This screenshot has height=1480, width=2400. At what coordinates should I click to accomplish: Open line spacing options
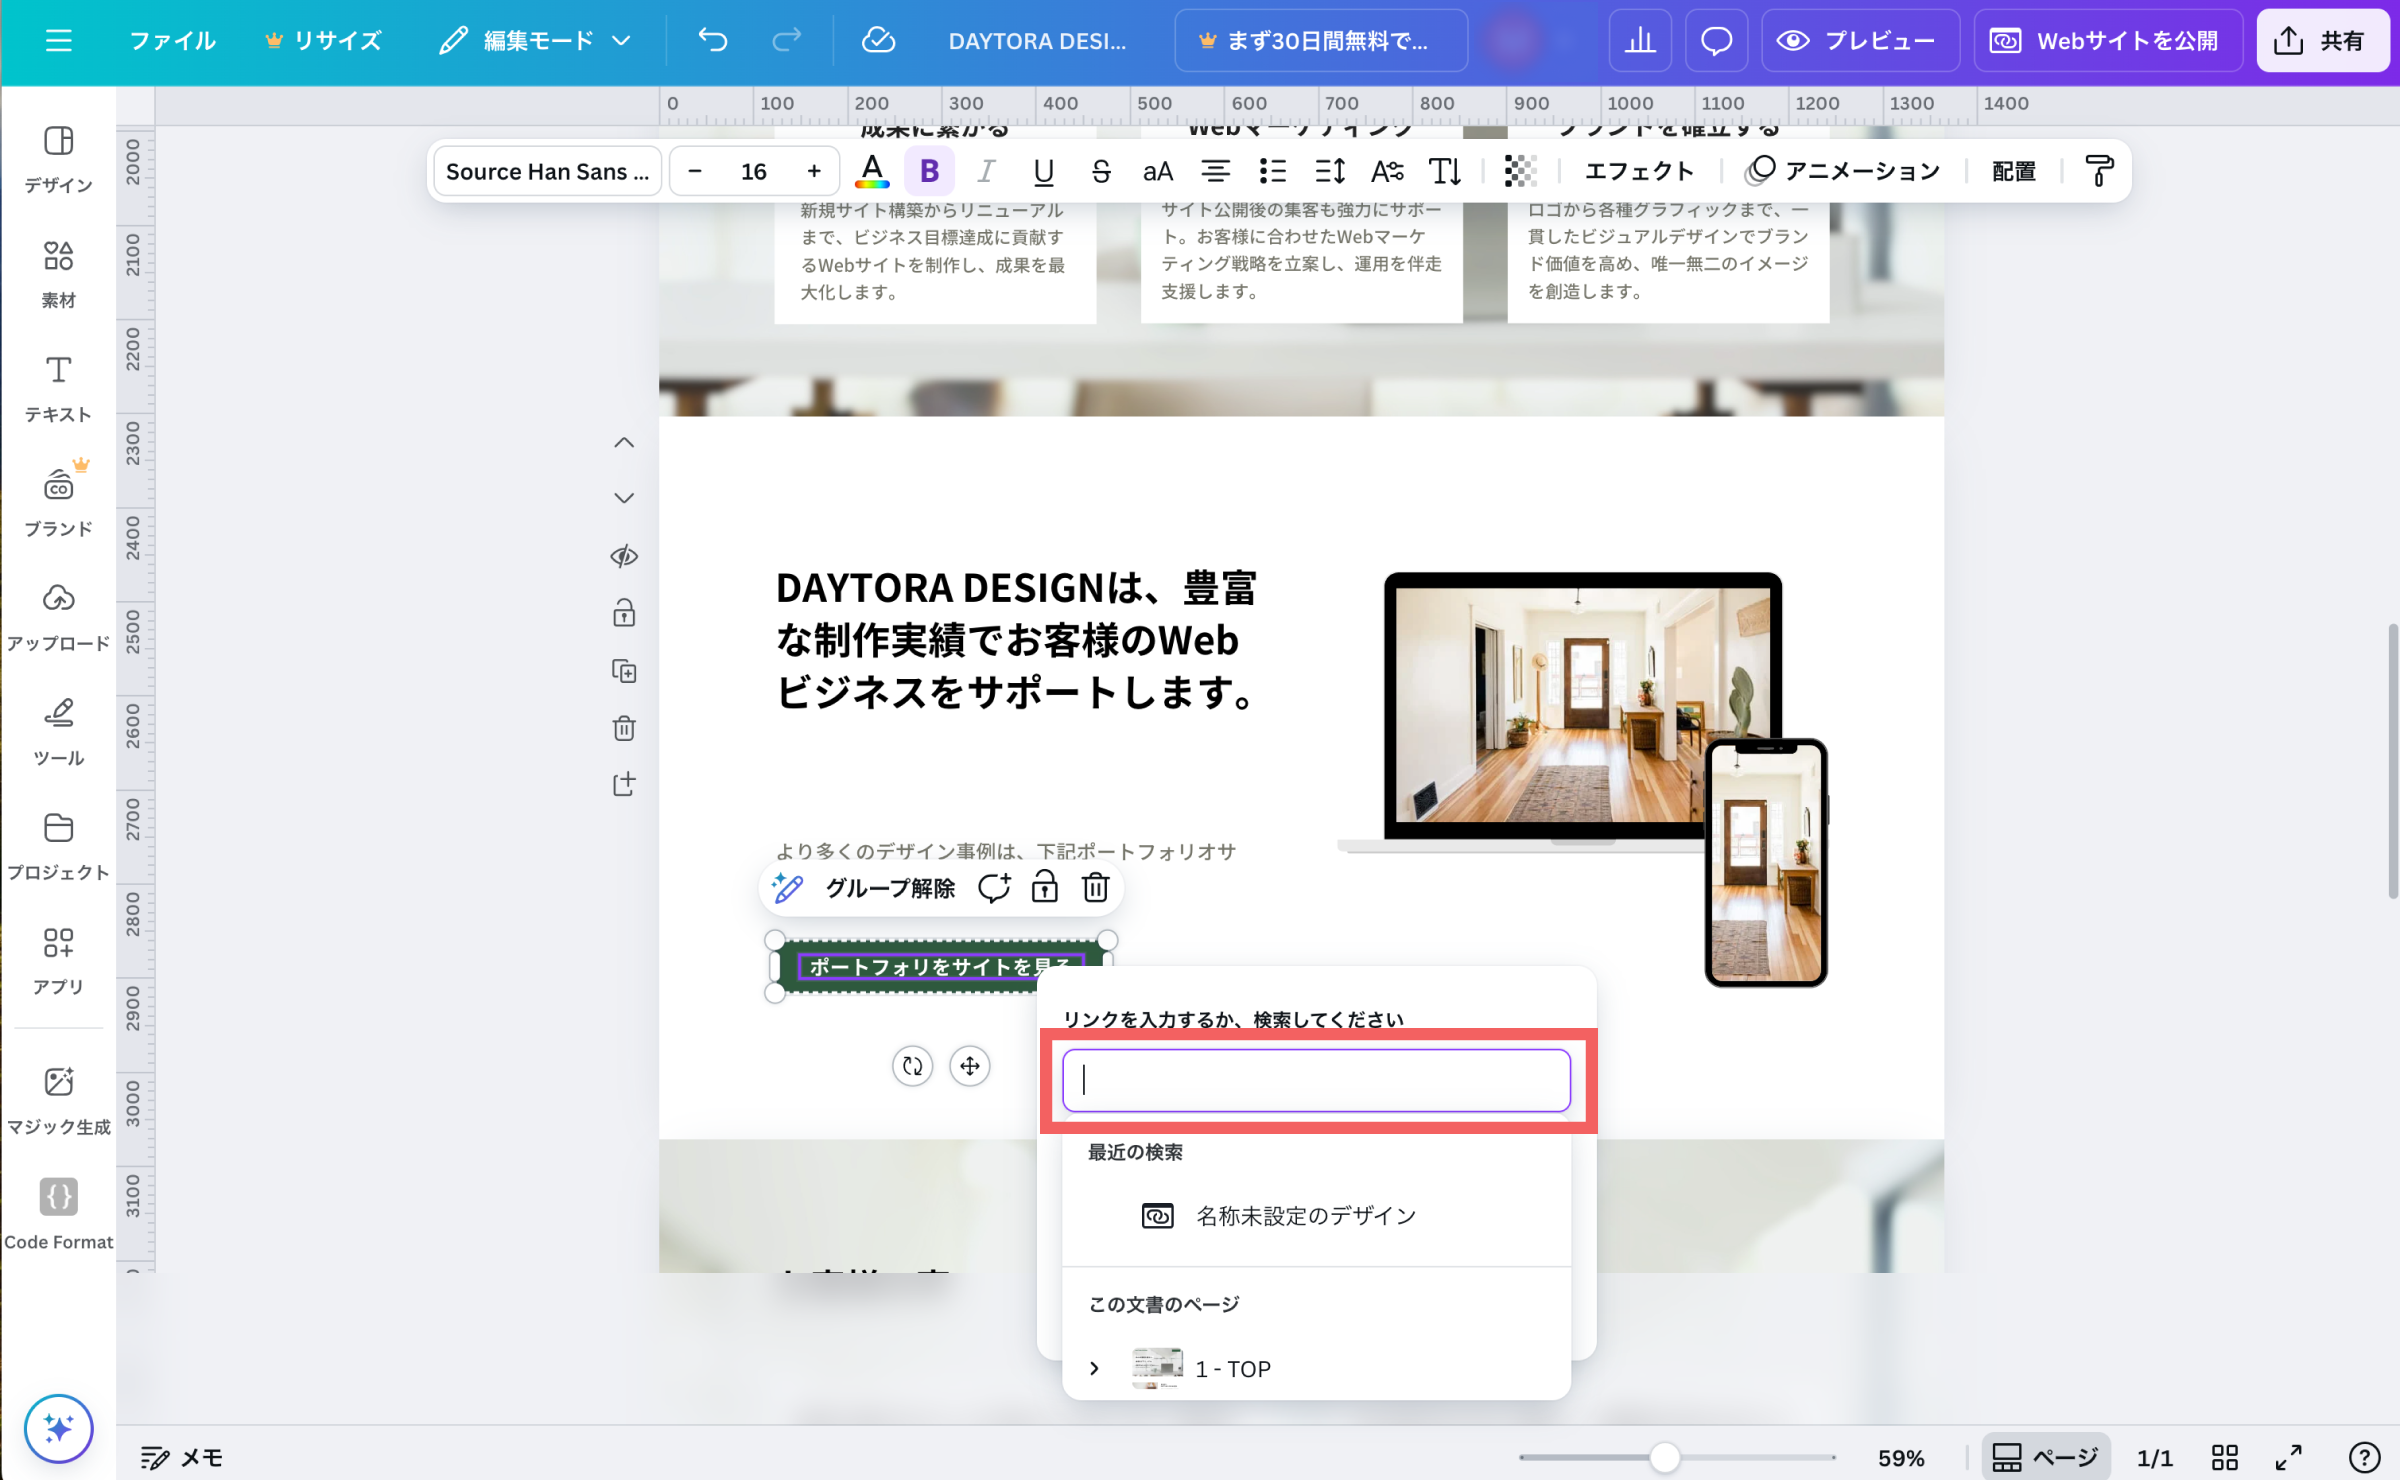click(1330, 171)
